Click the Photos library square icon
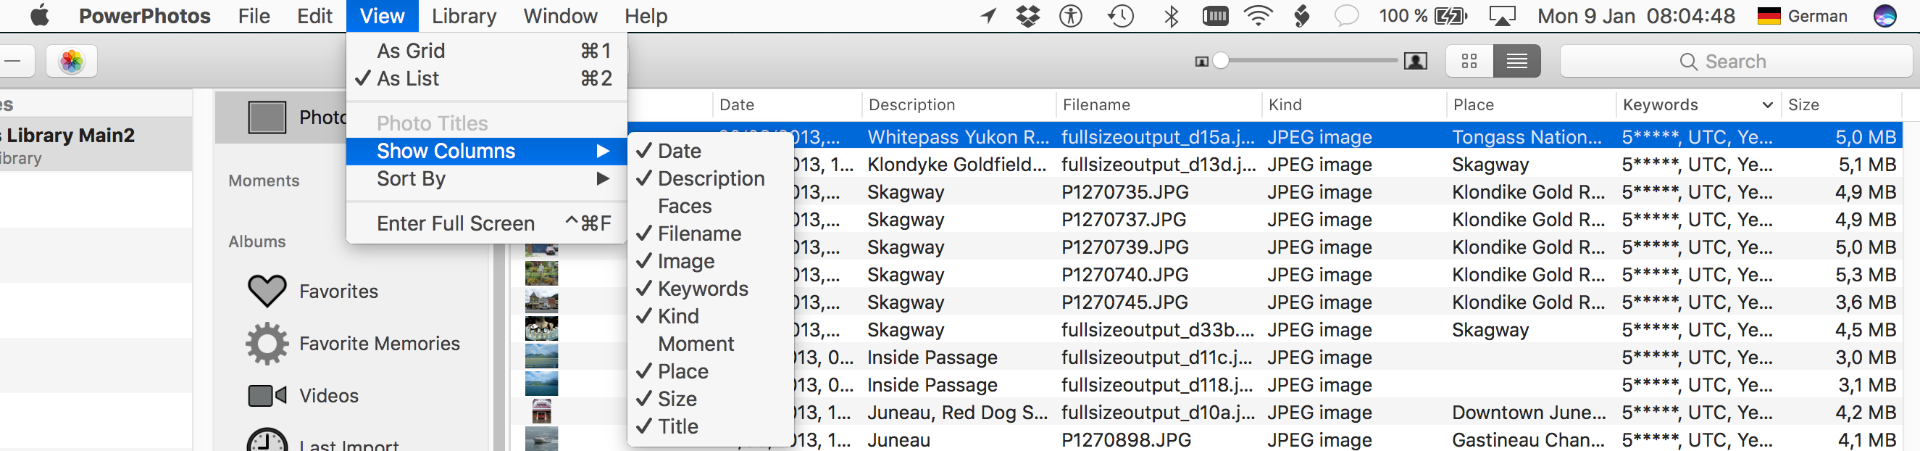 [x=267, y=117]
